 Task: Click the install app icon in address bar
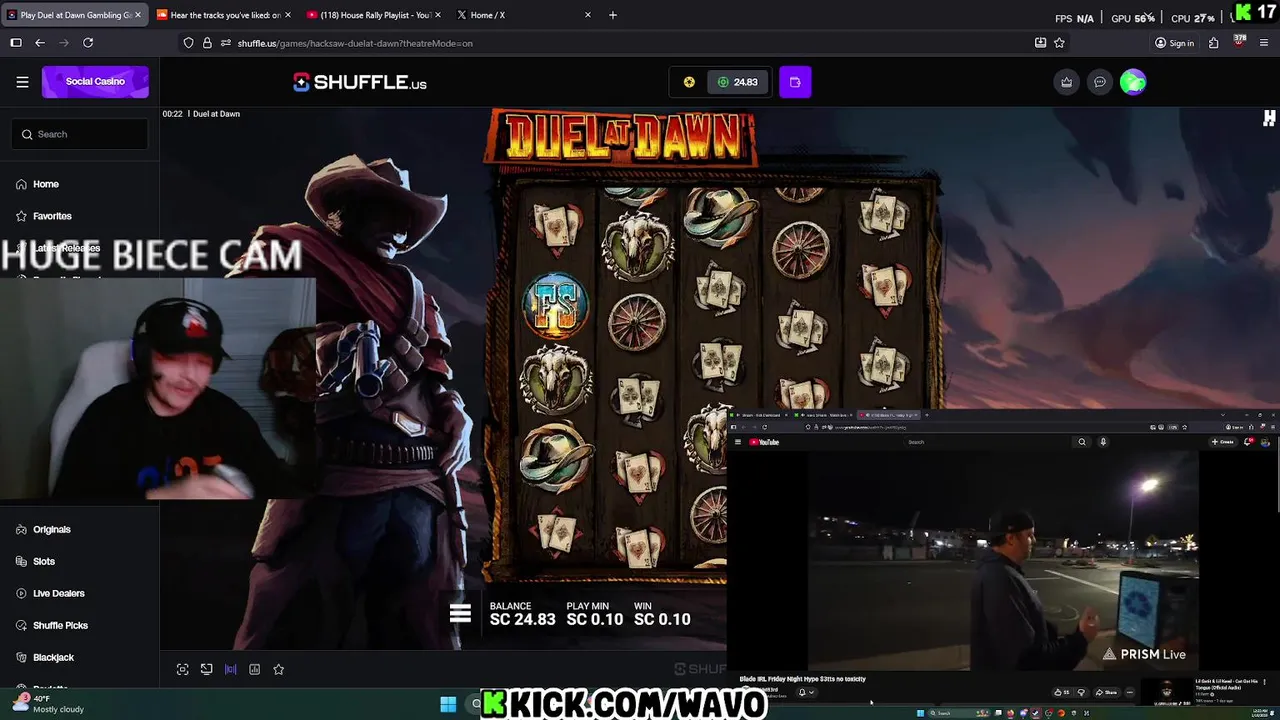pyautogui.click(x=1040, y=43)
